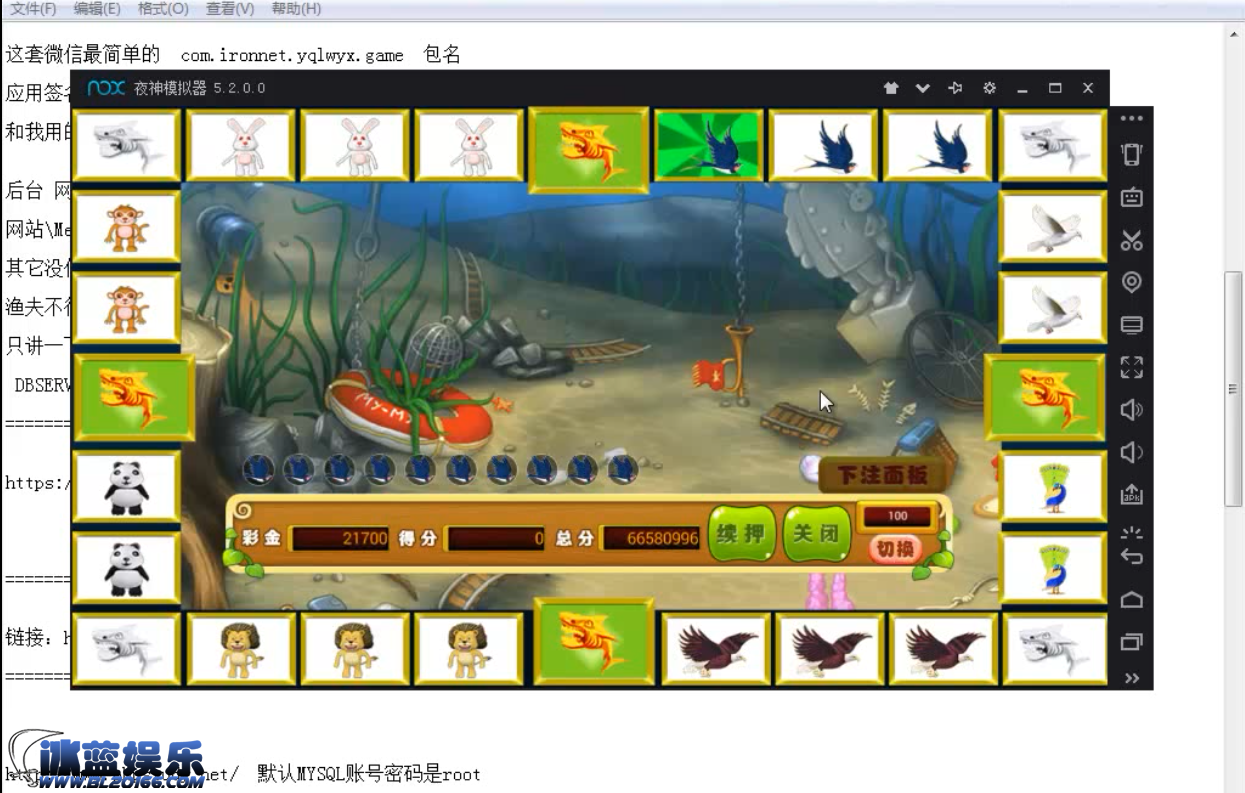
Task: Select rabbit tile adjacent to the golden shark
Action: tap(469, 146)
